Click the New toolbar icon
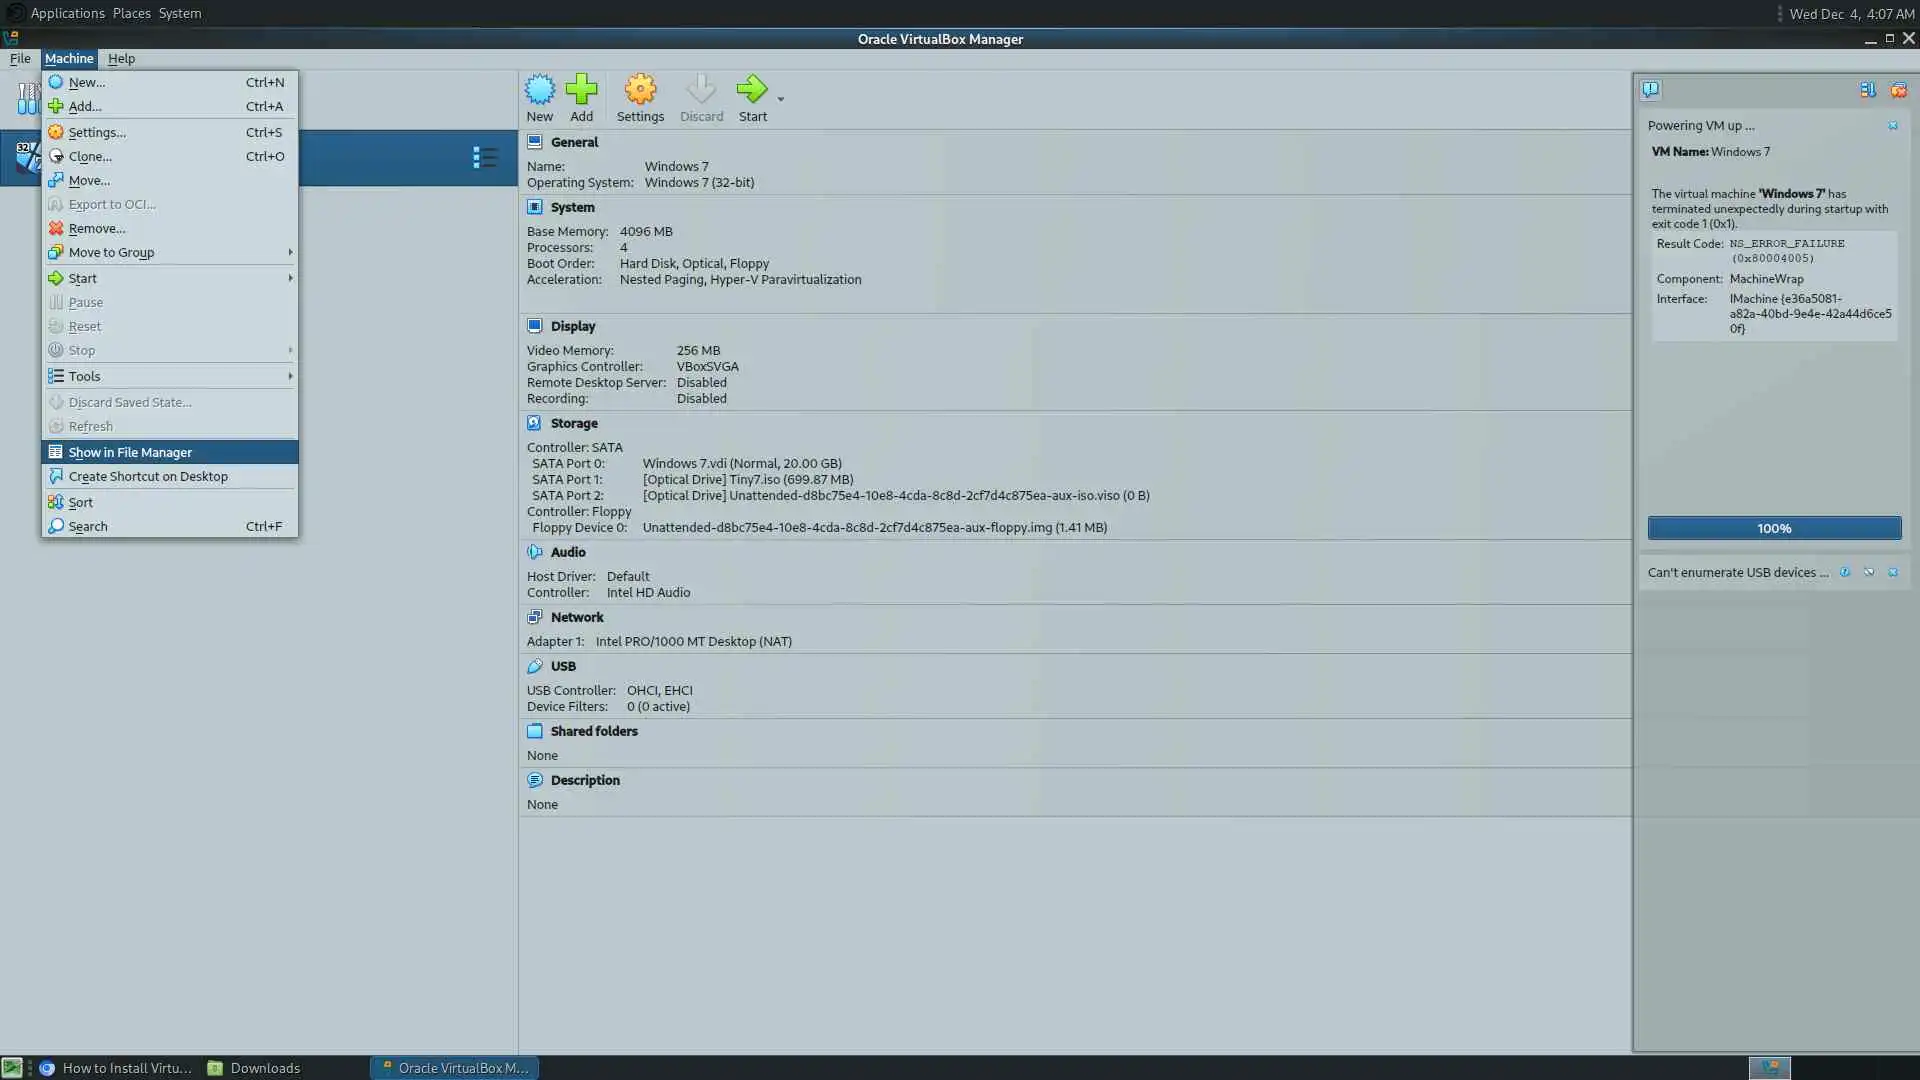Viewport: 1920px width, 1080px height. coord(539,91)
